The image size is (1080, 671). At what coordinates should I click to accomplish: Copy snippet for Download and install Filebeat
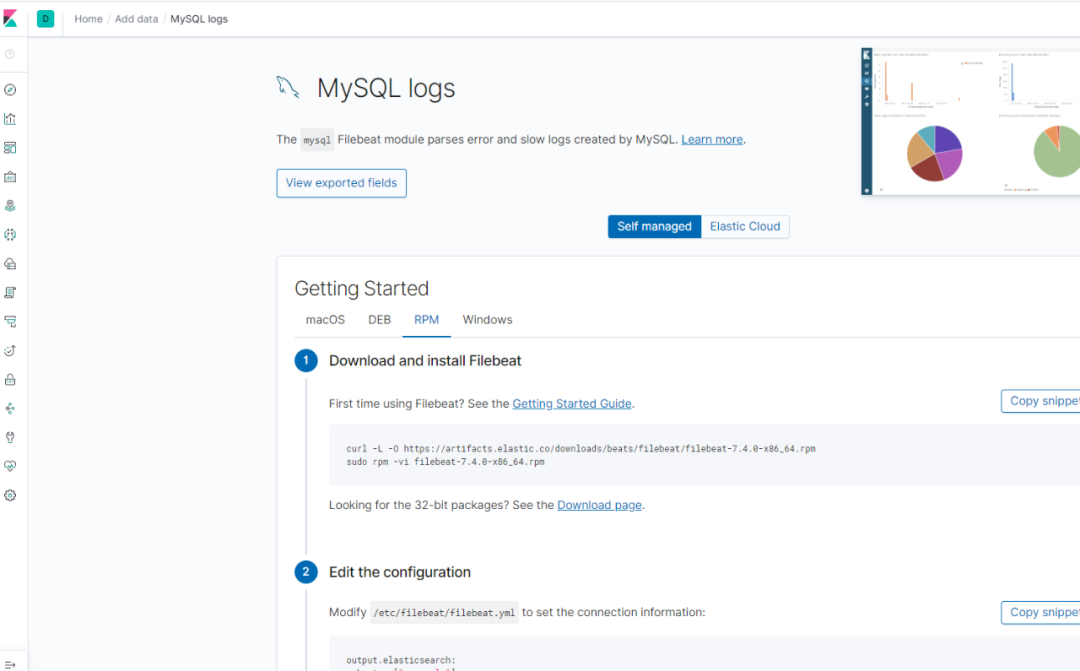(1041, 401)
